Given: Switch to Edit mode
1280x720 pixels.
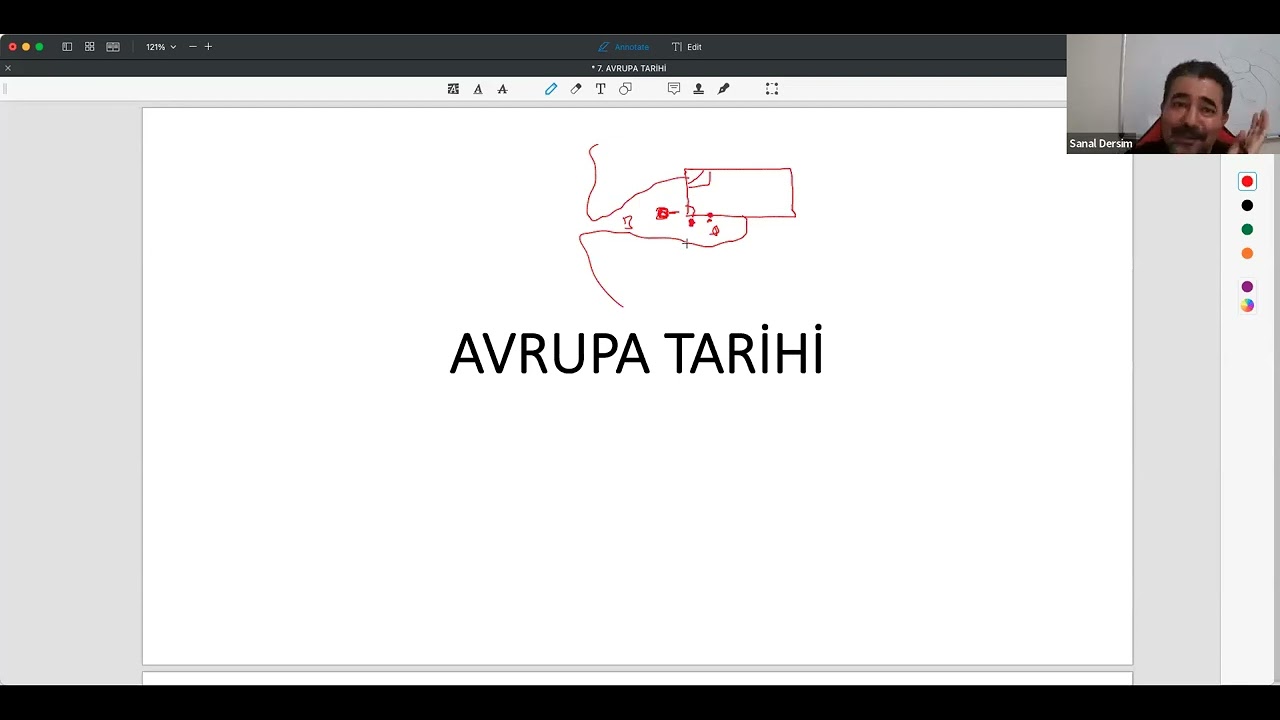Looking at the screenshot, I should click(x=686, y=47).
